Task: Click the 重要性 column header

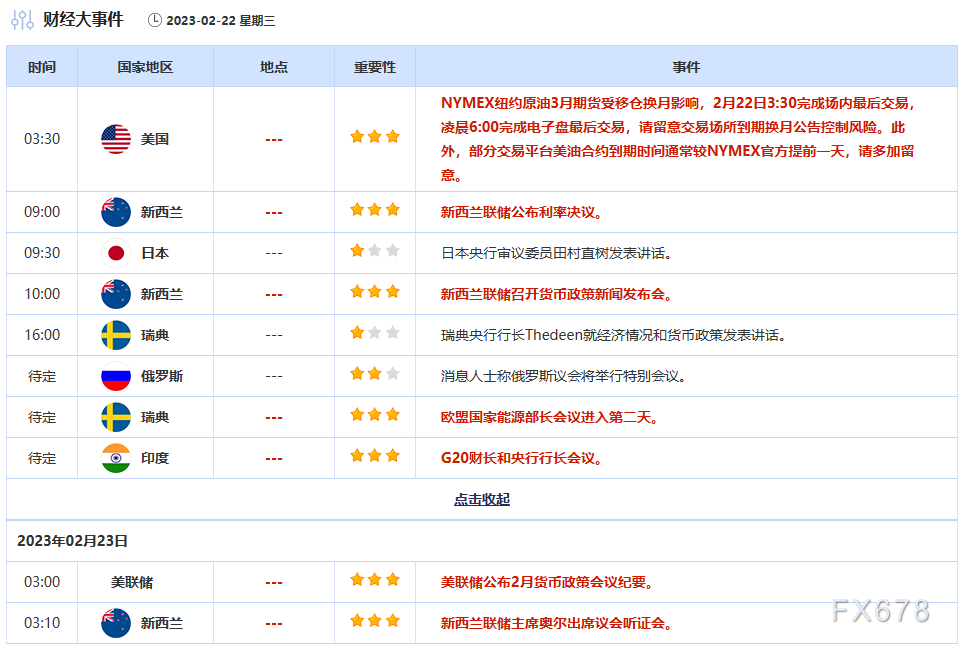Action: click(374, 67)
